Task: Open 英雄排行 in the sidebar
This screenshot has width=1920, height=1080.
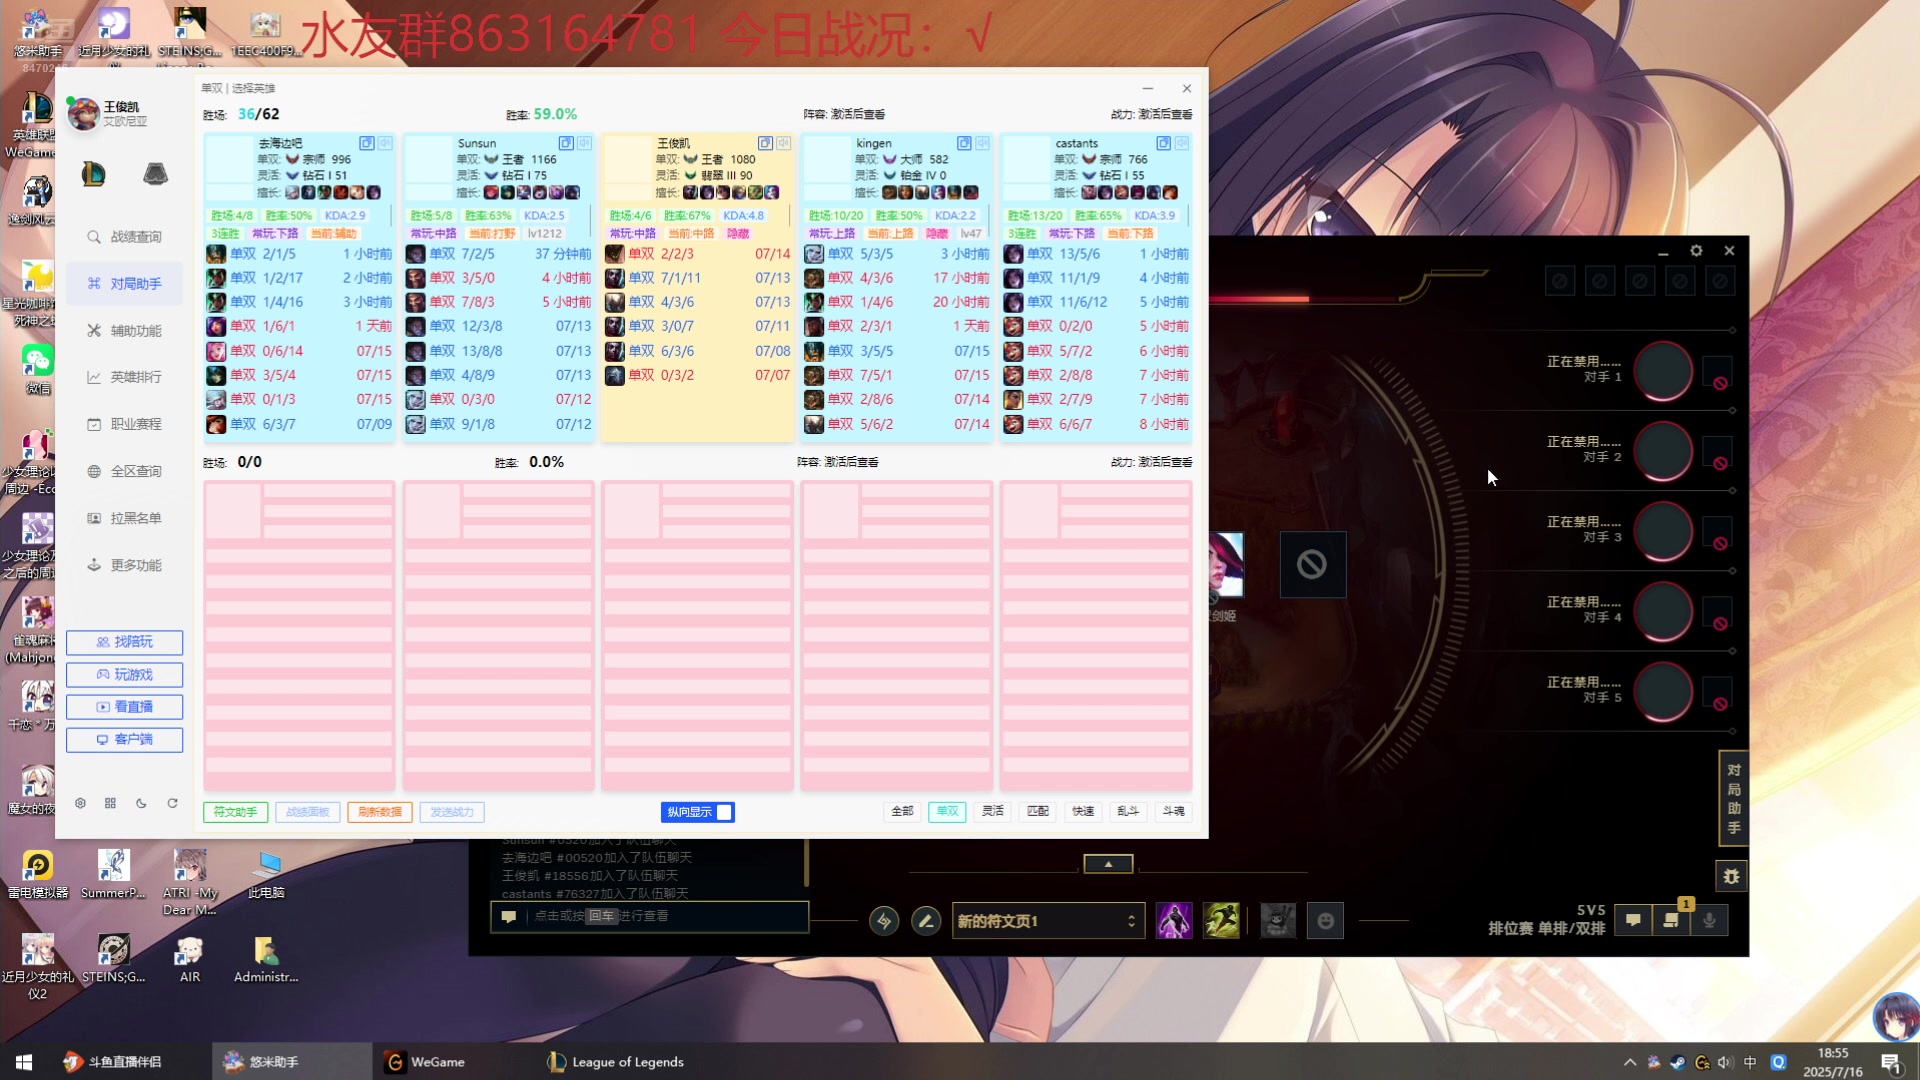Action: click(x=126, y=377)
